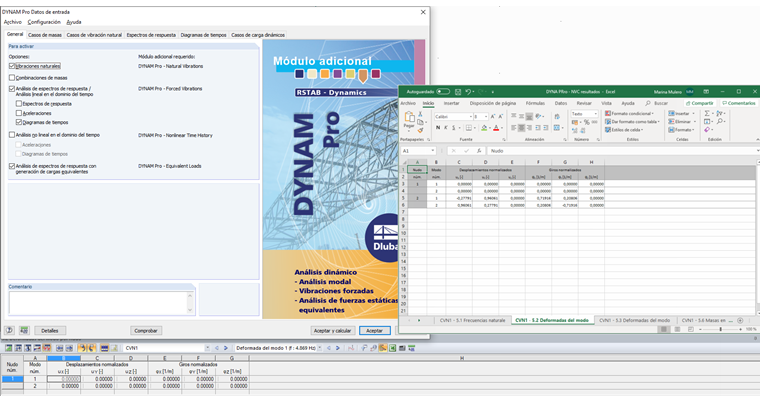Viewport: 760px width, 403px height.
Task: Click the insert function fx icon
Action: click(479, 151)
